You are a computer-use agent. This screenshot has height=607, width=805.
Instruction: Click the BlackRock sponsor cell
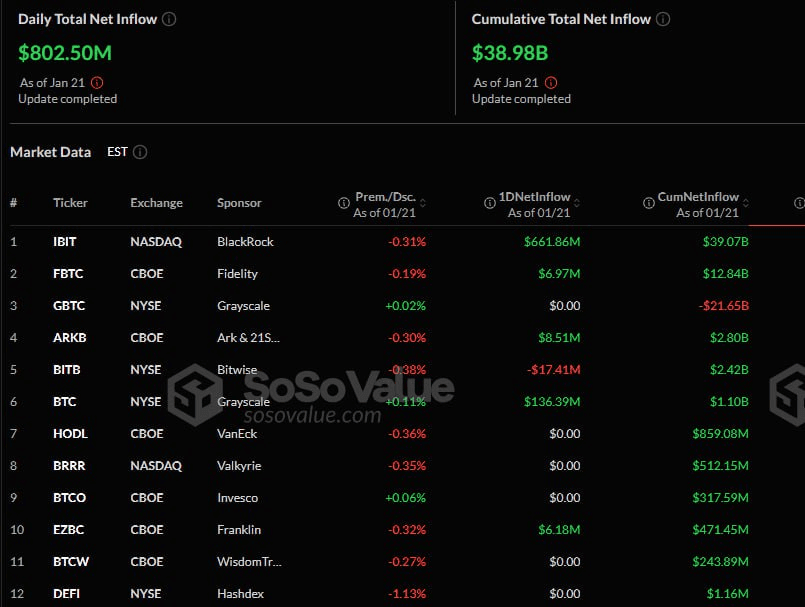coord(245,242)
